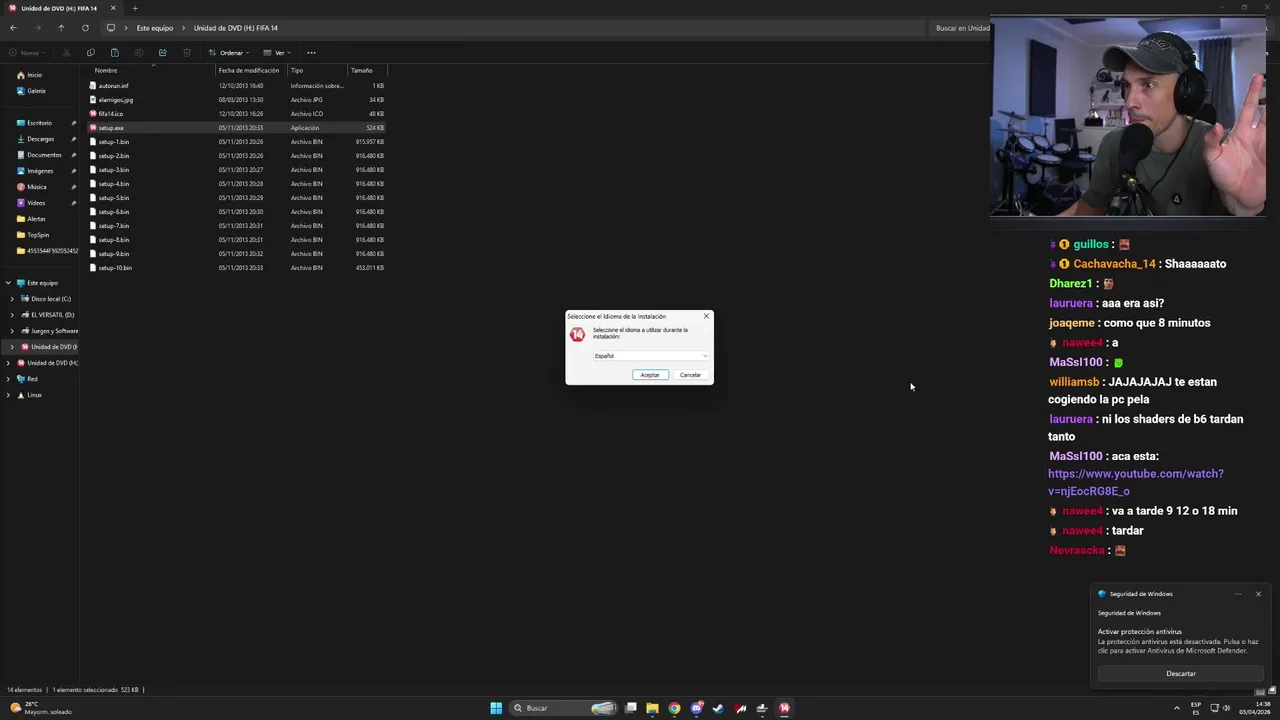This screenshot has width=1280, height=720.
Task: Expand Disco local (C:) node
Action: tap(12, 299)
